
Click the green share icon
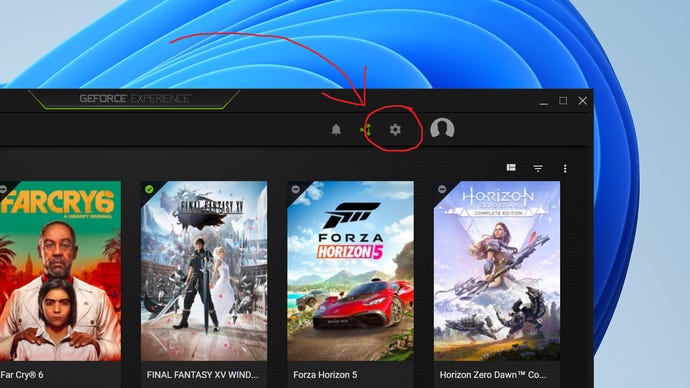click(366, 129)
